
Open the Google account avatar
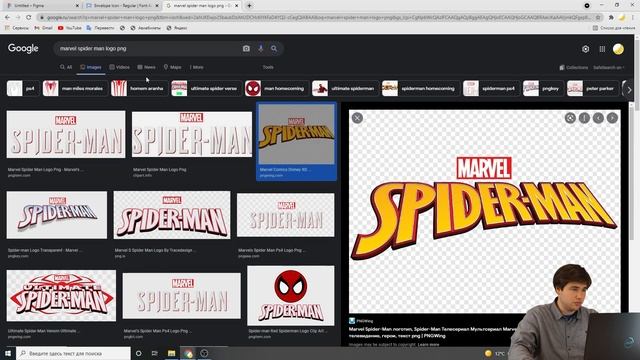618,49
